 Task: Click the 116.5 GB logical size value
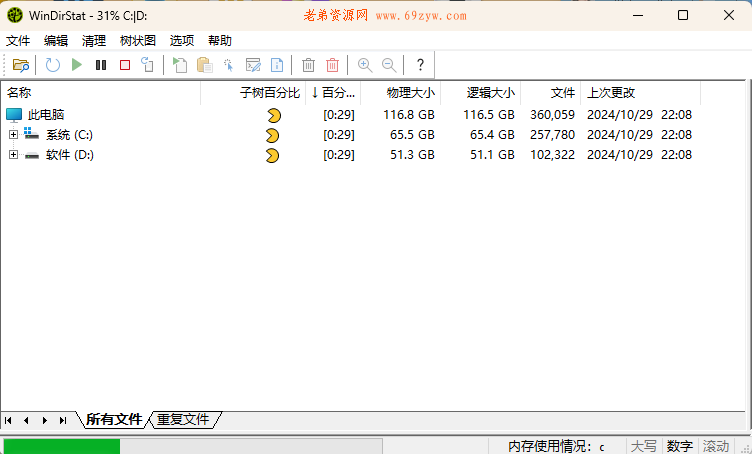(x=489, y=115)
